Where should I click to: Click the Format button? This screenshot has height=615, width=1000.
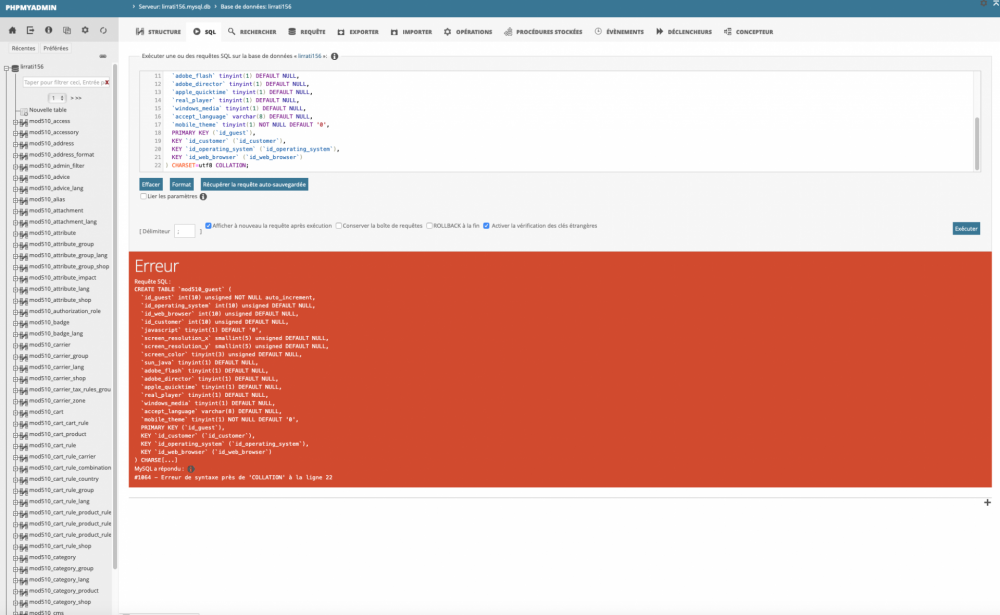click(x=181, y=184)
